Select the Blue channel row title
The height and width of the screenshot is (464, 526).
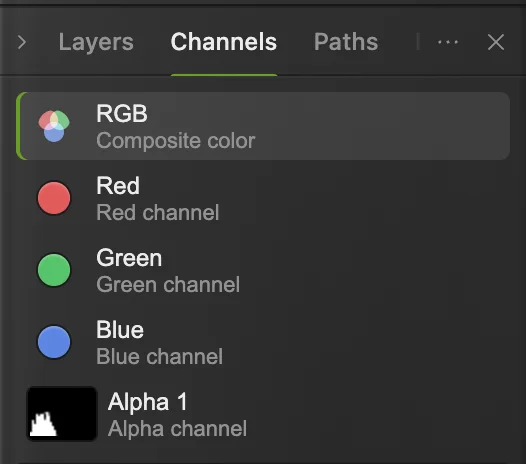(120, 330)
